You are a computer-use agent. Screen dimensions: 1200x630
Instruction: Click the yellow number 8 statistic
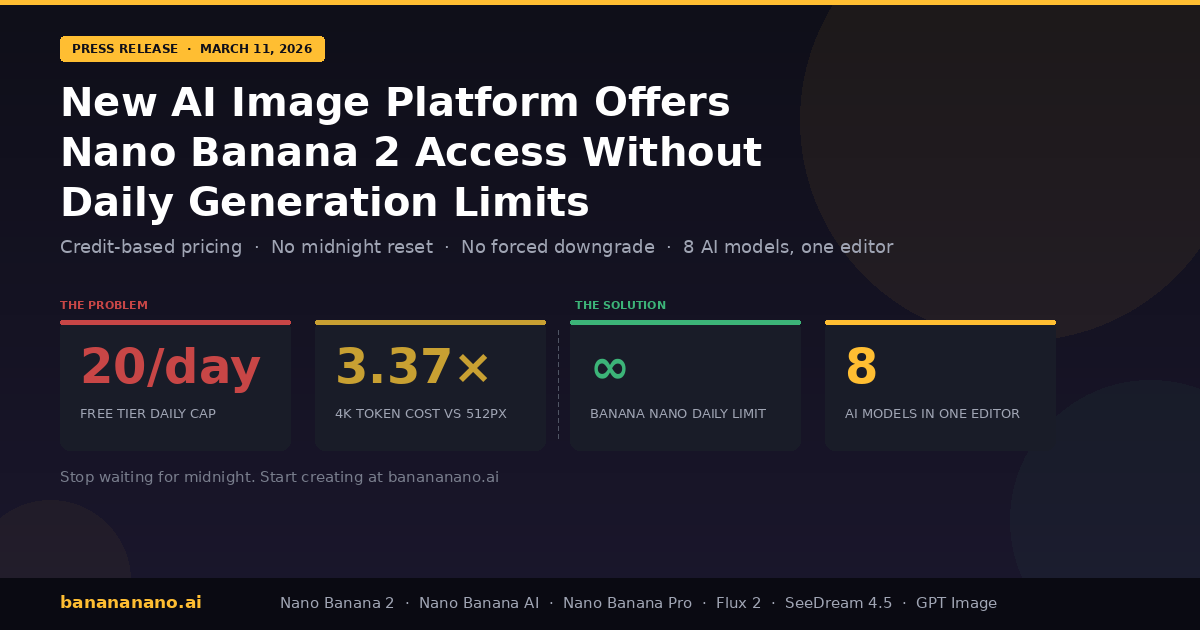point(861,367)
